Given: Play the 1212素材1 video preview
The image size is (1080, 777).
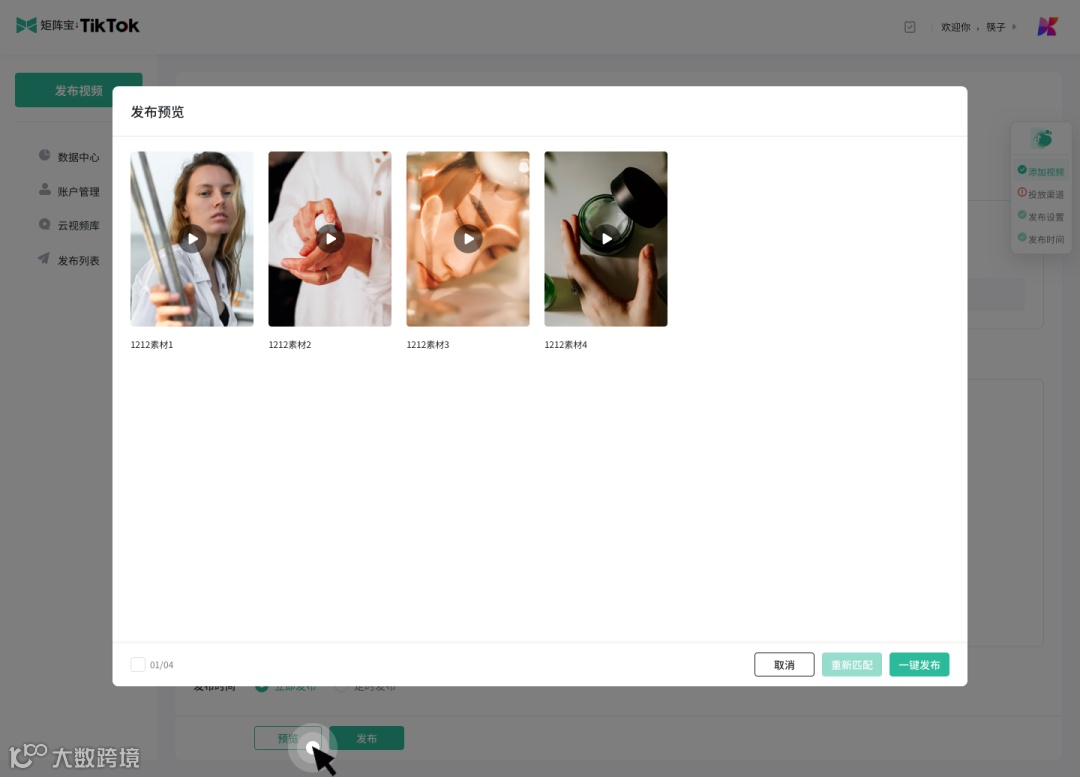Looking at the screenshot, I should pos(192,239).
